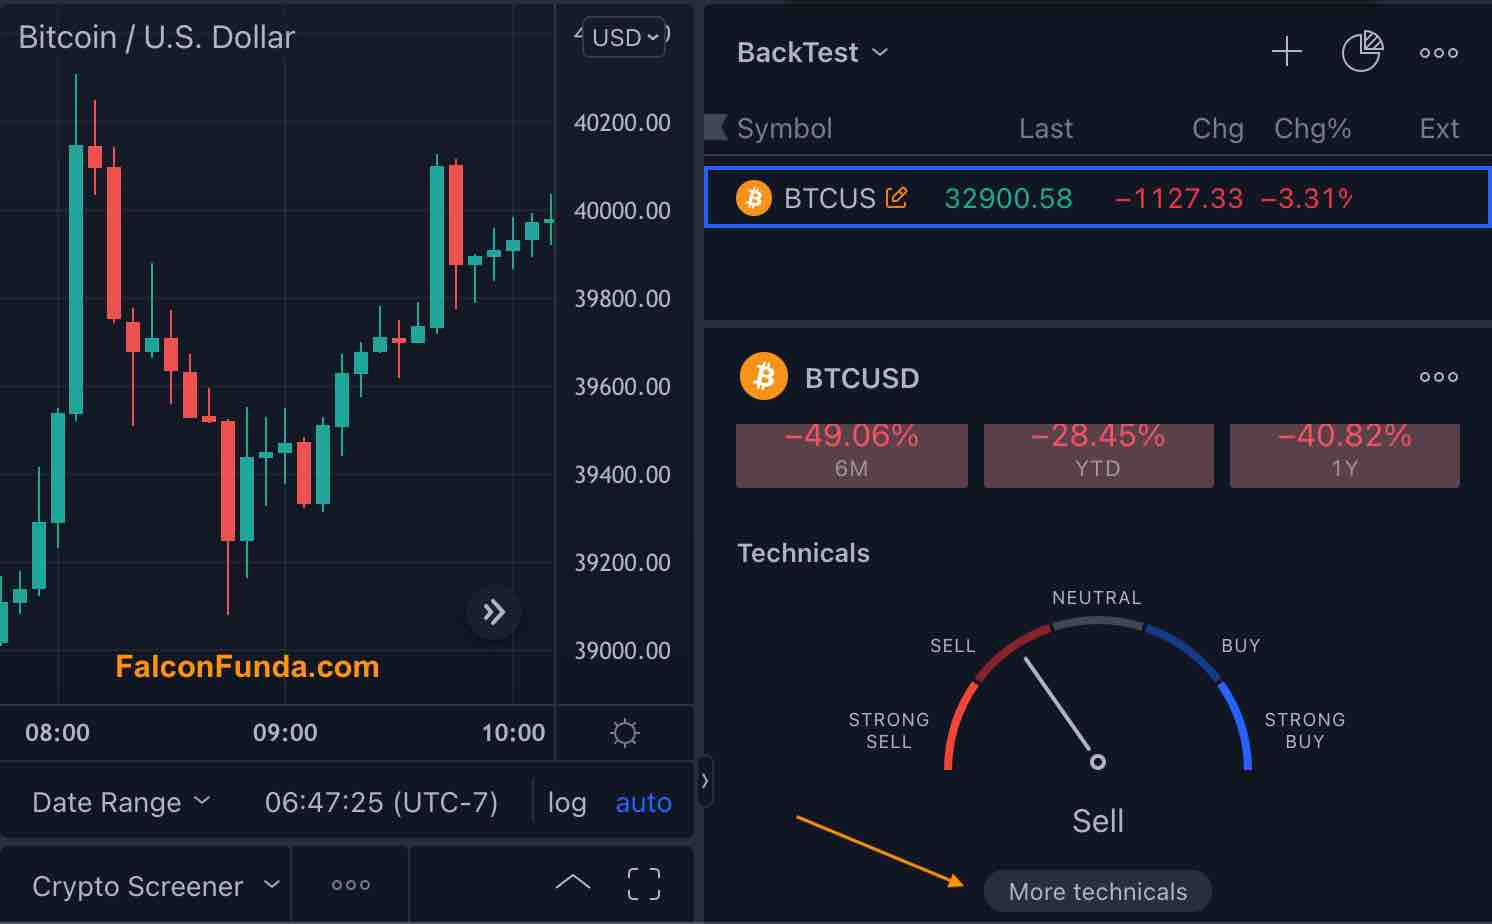Select the YTD performance tab
Screen dimensions: 1492x924
pos(1098,455)
